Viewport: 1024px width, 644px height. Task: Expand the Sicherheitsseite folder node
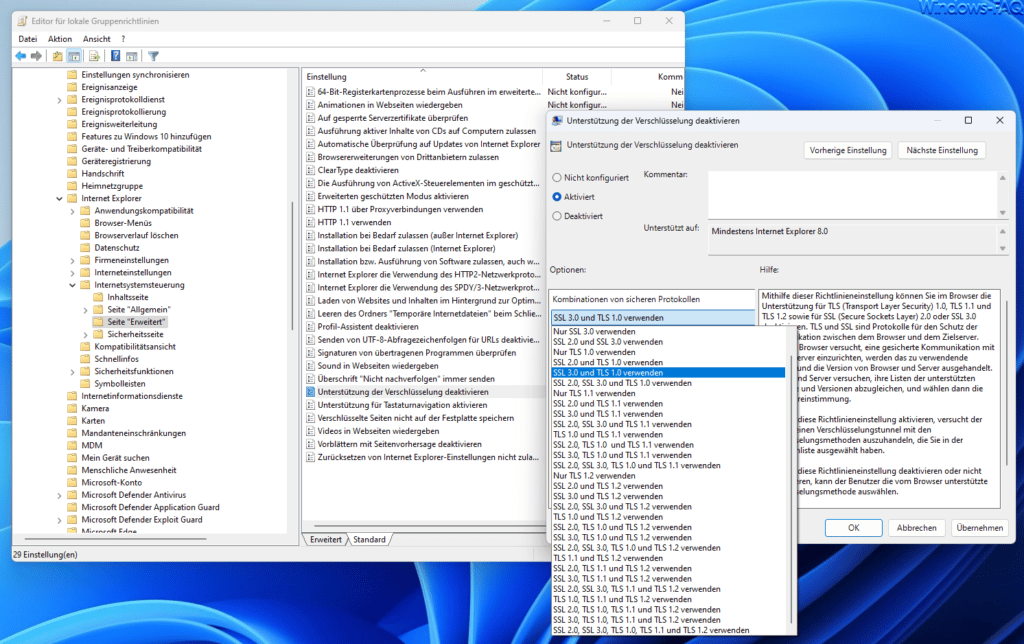[x=86, y=334]
